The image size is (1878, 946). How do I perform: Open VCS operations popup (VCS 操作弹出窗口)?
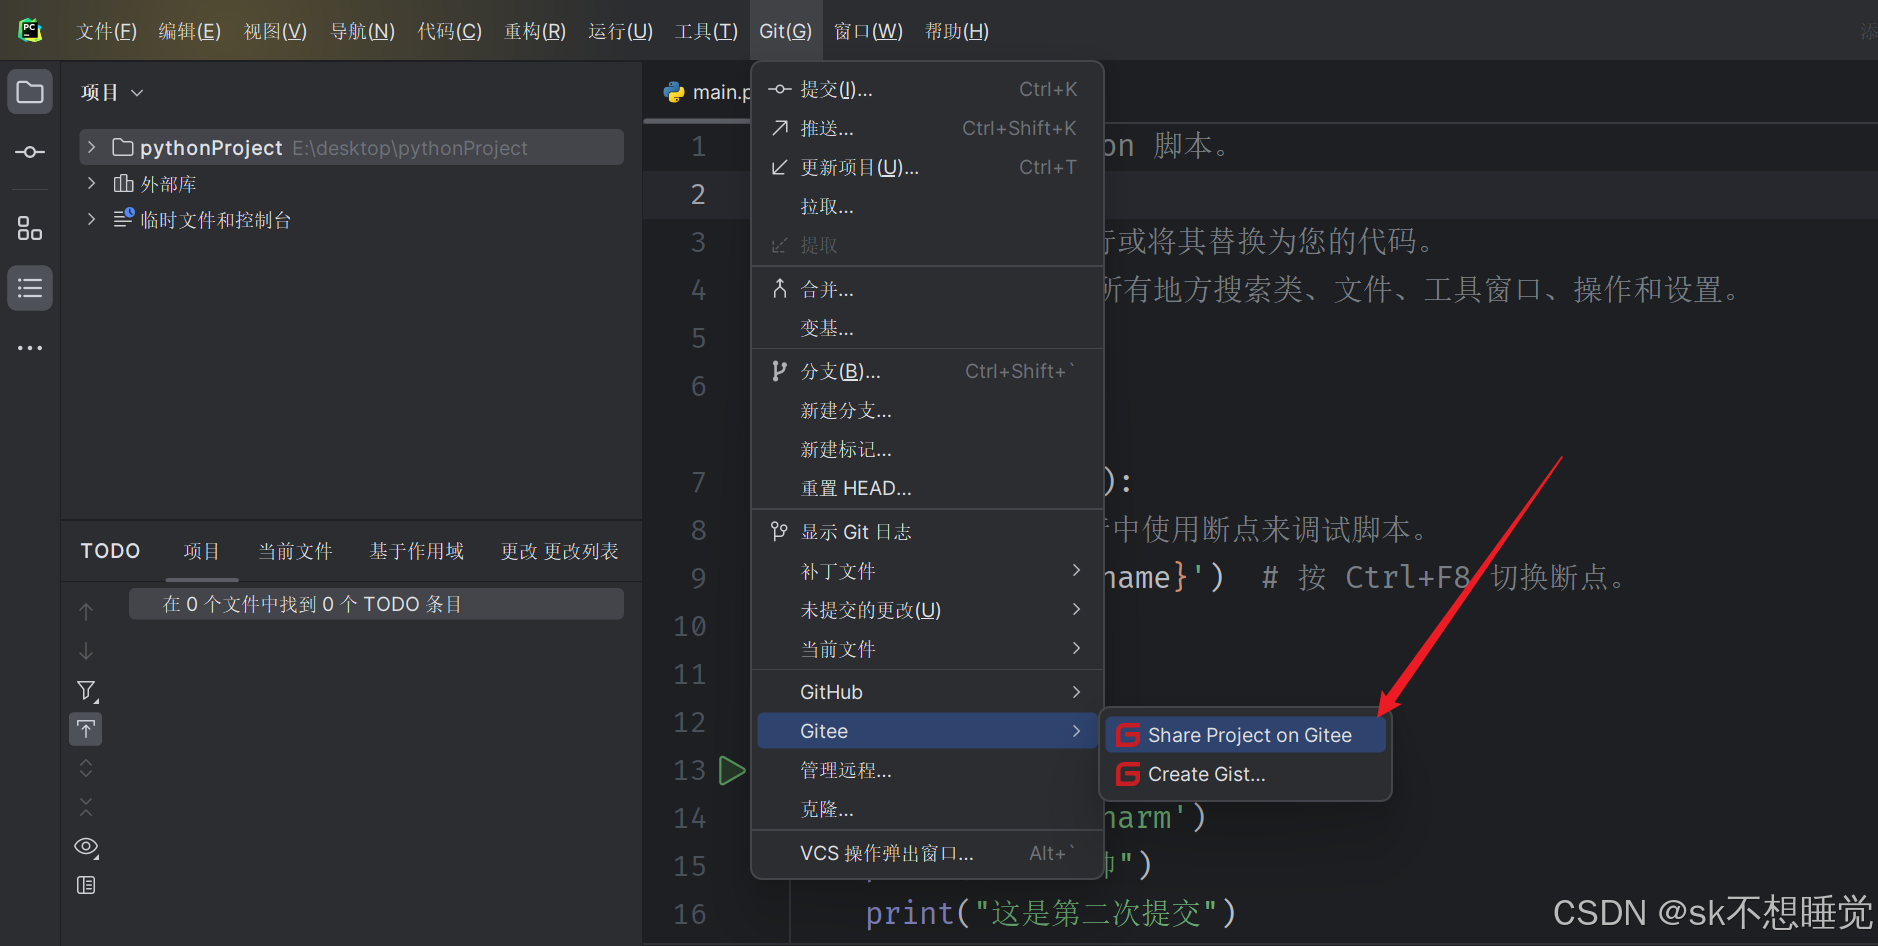coord(927,853)
